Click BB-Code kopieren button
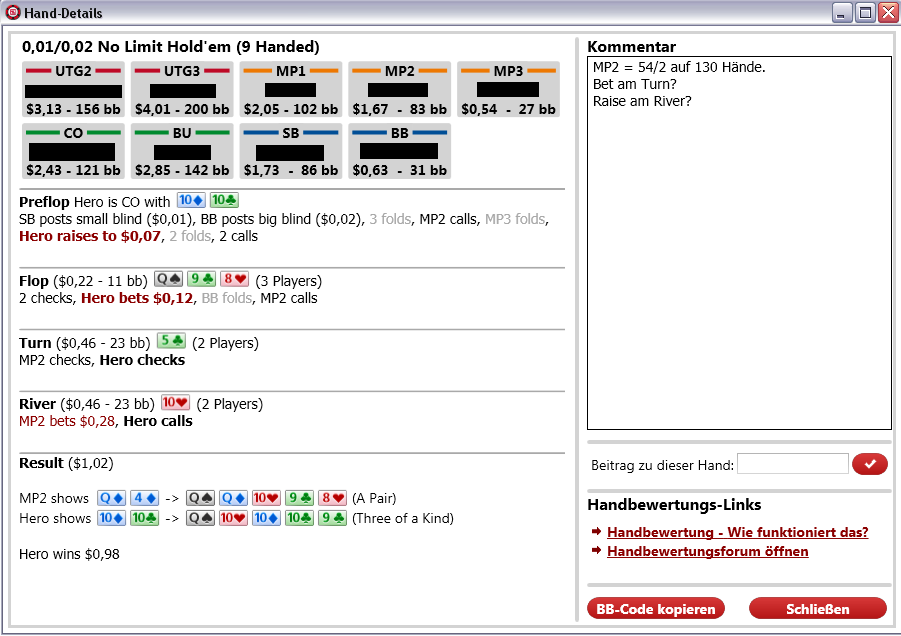Viewport: 901px width, 636px height. pos(656,609)
